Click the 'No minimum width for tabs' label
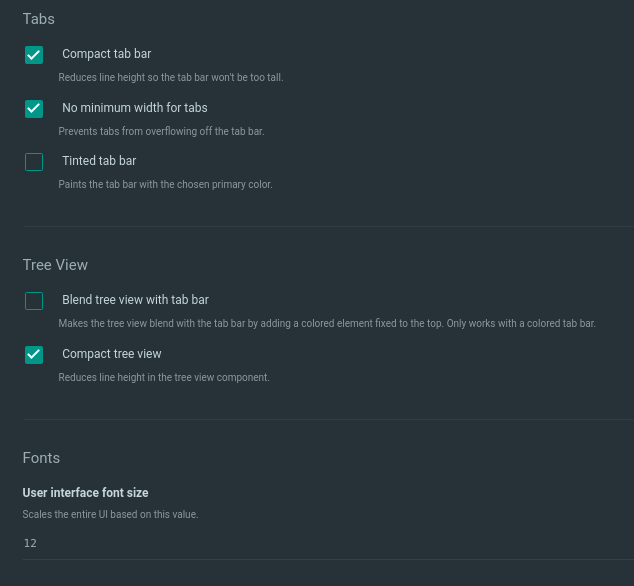Screen dimensions: 634x586 pos(134,107)
